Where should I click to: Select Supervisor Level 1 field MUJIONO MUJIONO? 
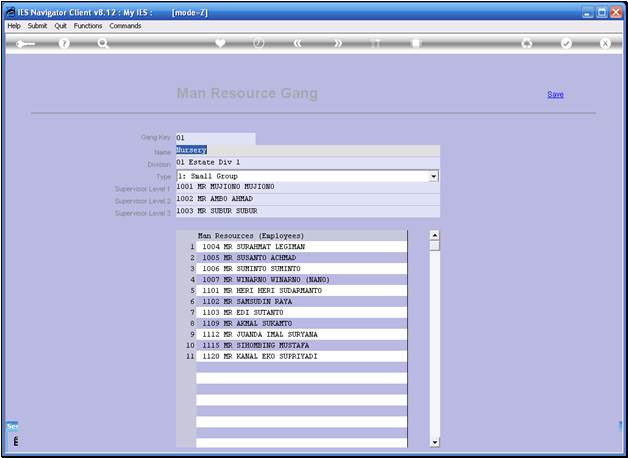(308, 187)
